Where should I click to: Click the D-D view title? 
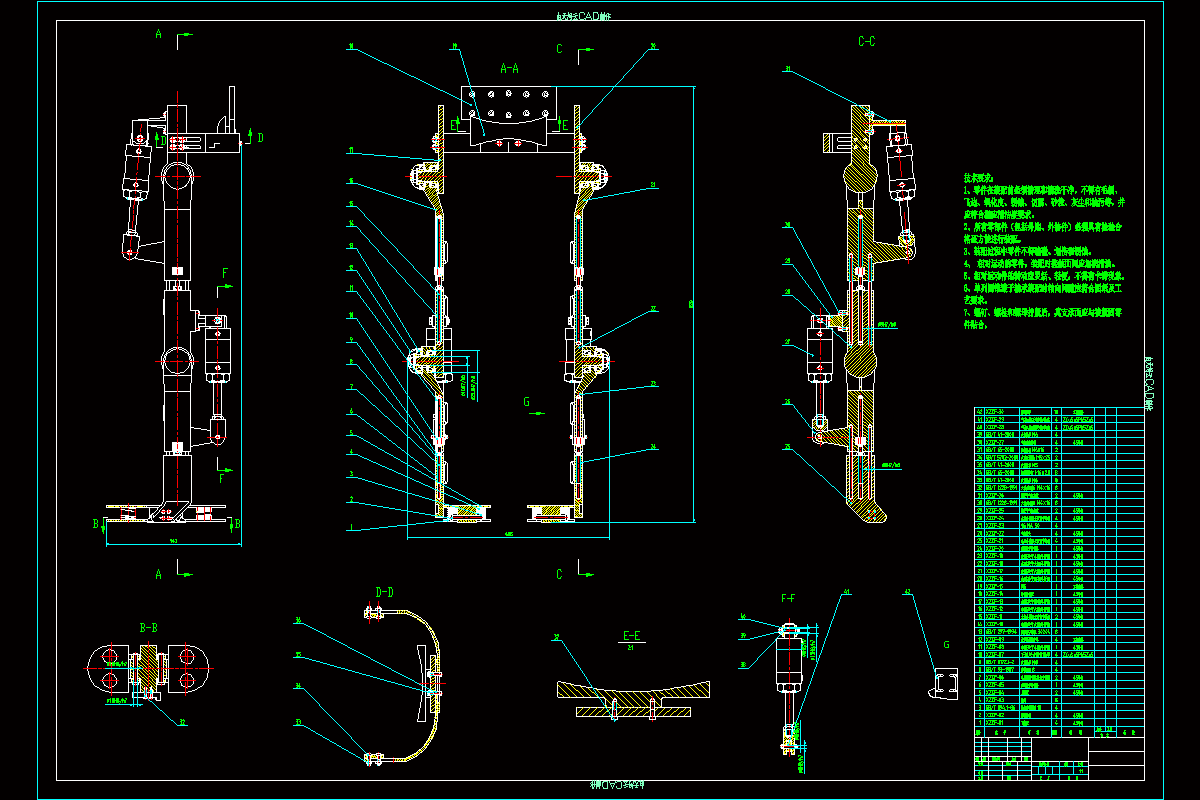(384, 593)
